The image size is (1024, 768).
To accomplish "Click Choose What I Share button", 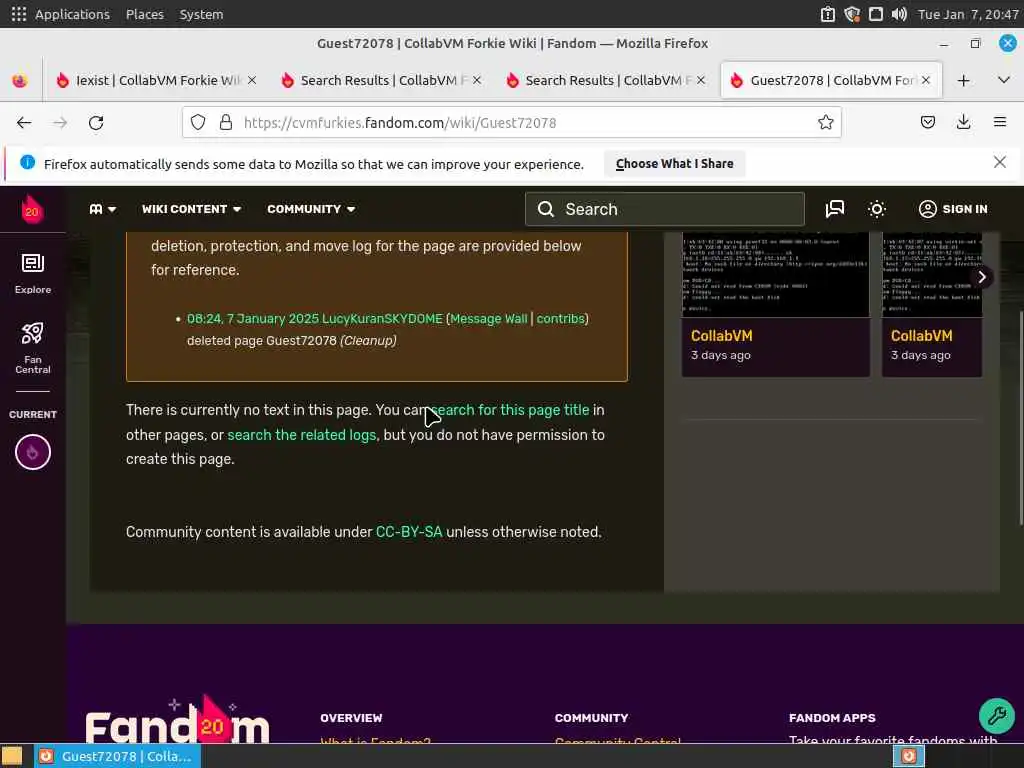I will click(674, 163).
